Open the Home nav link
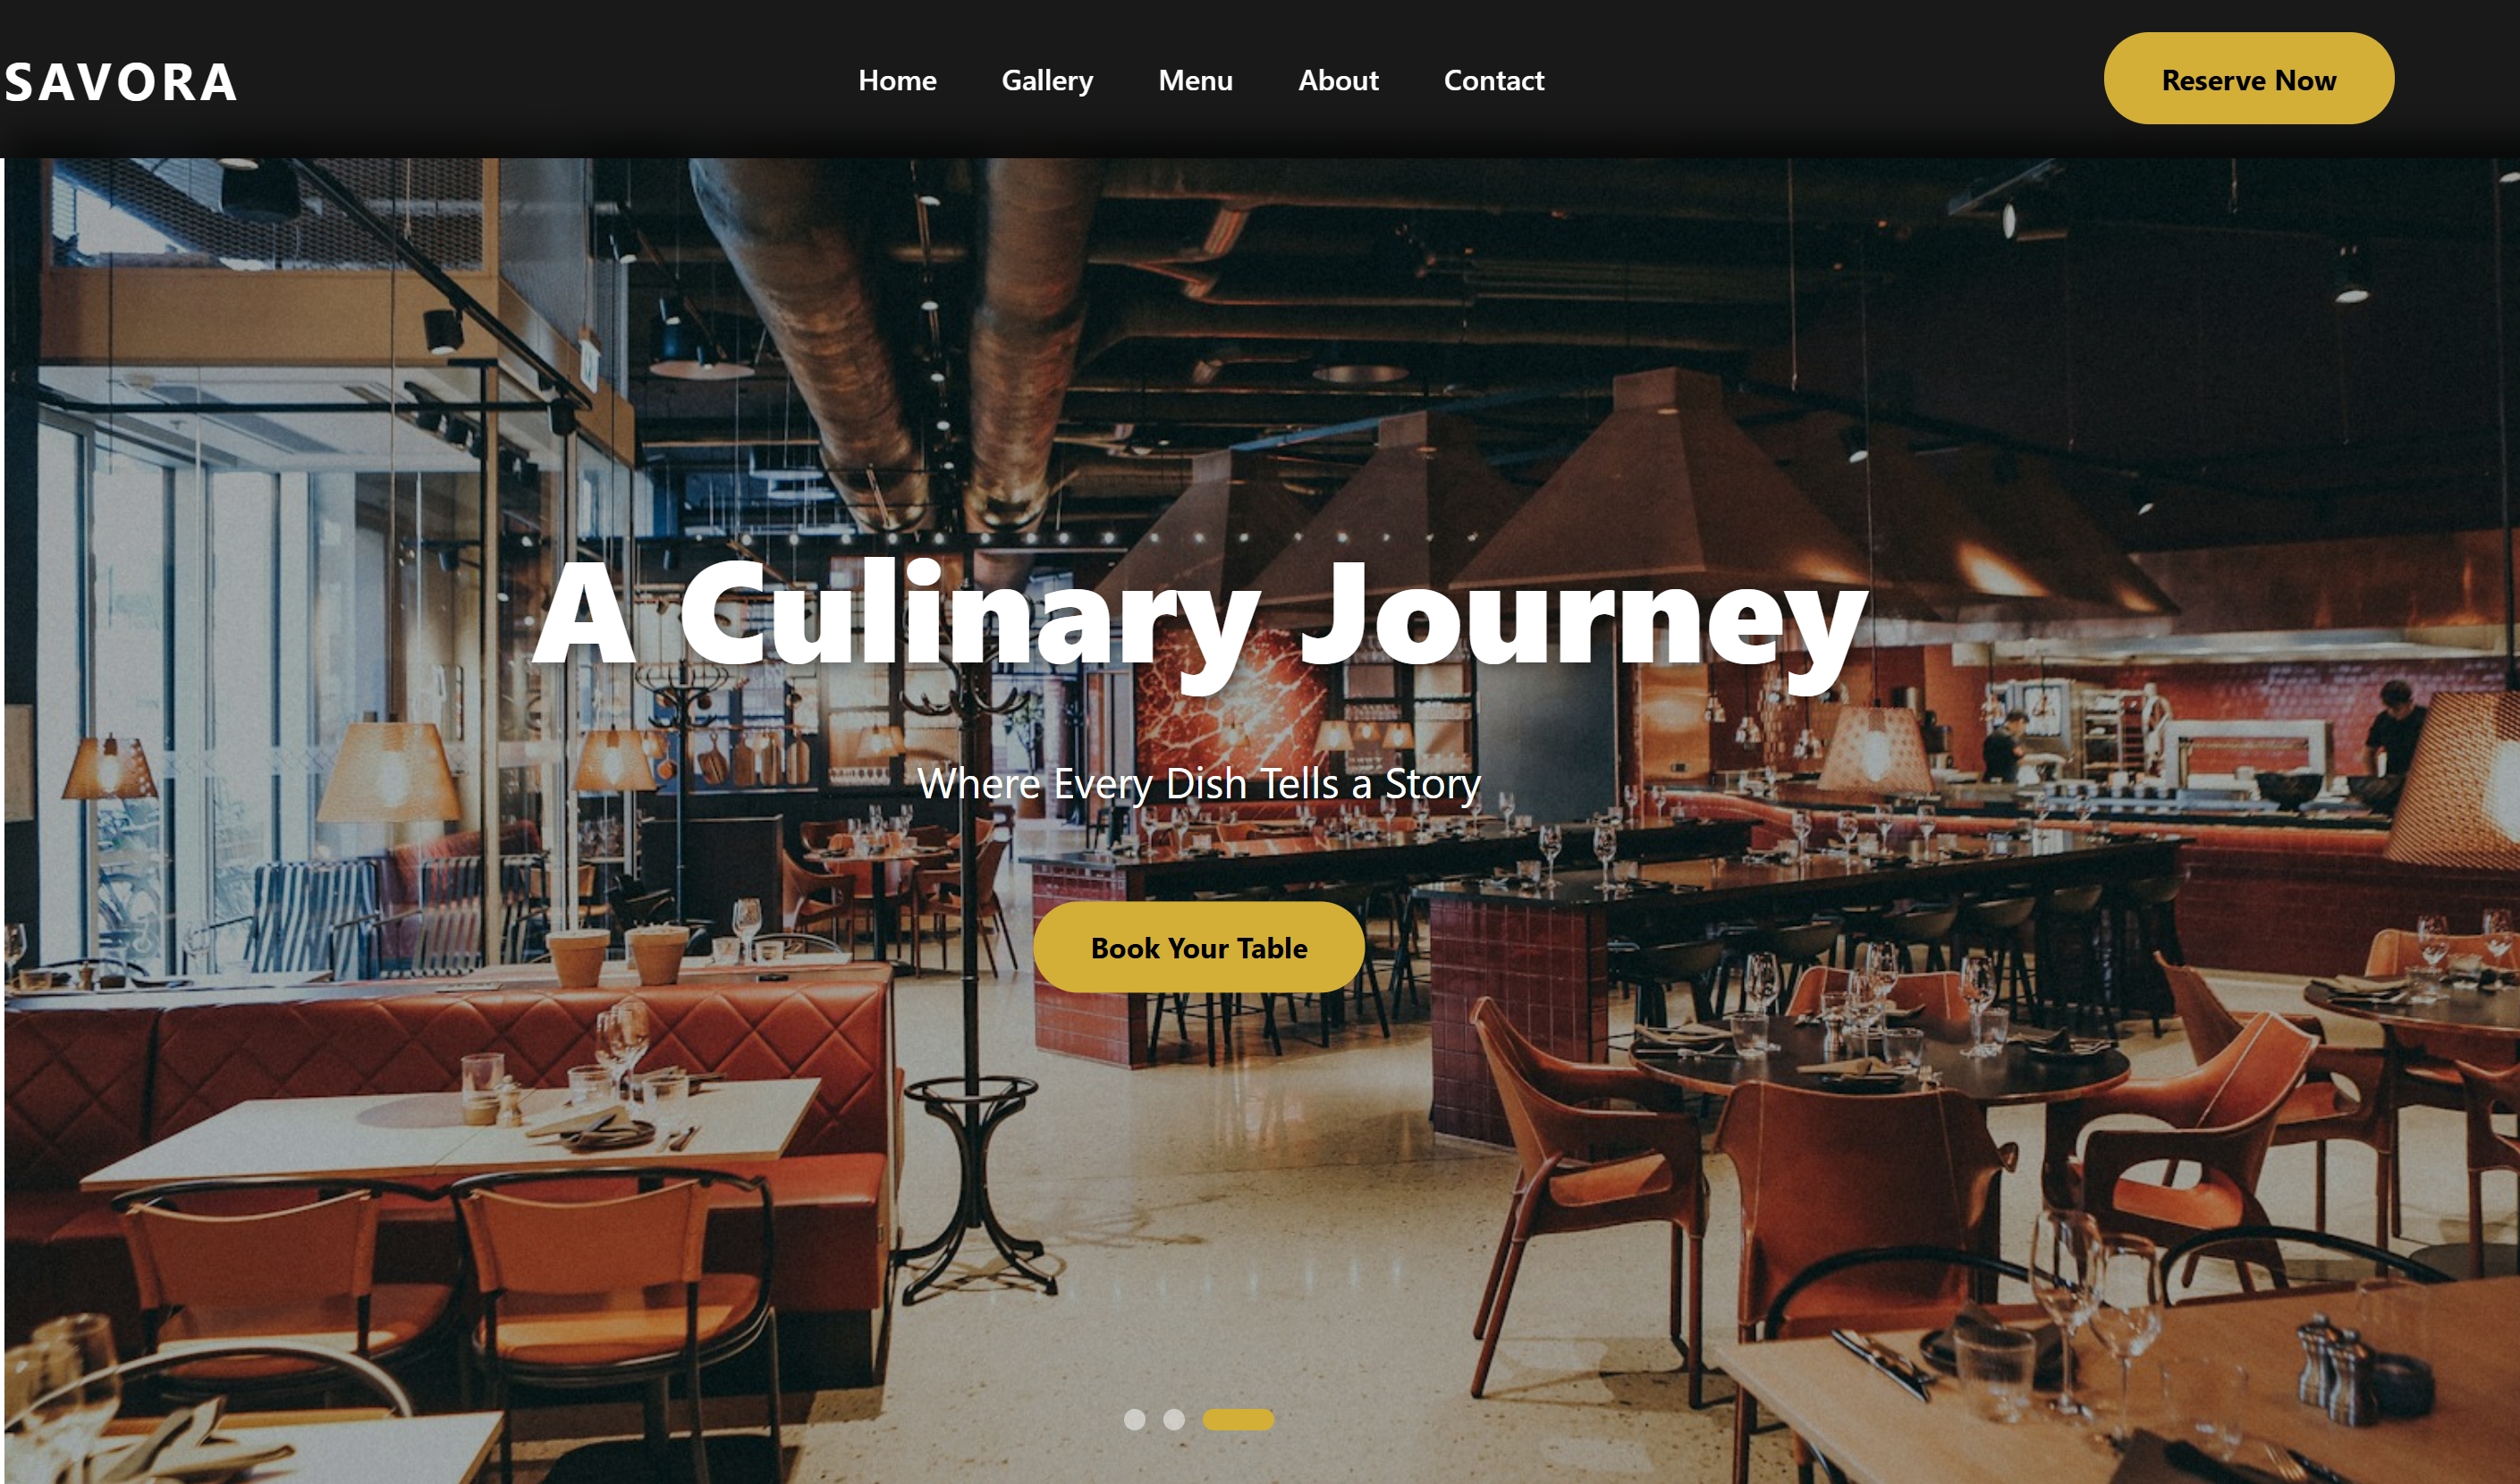Image resolution: width=2520 pixels, height=1484 pixels. click(897, 80)
